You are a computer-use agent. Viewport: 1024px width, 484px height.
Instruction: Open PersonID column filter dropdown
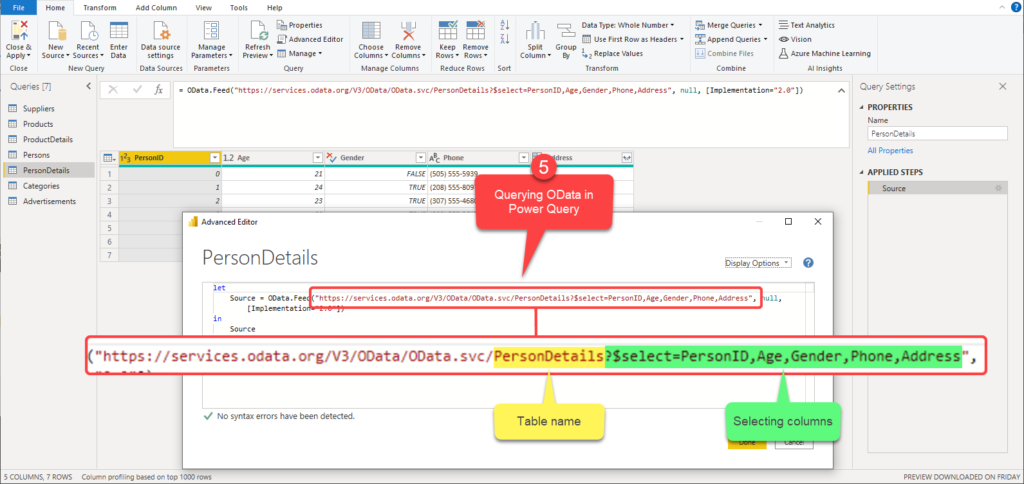pos(214,157)
